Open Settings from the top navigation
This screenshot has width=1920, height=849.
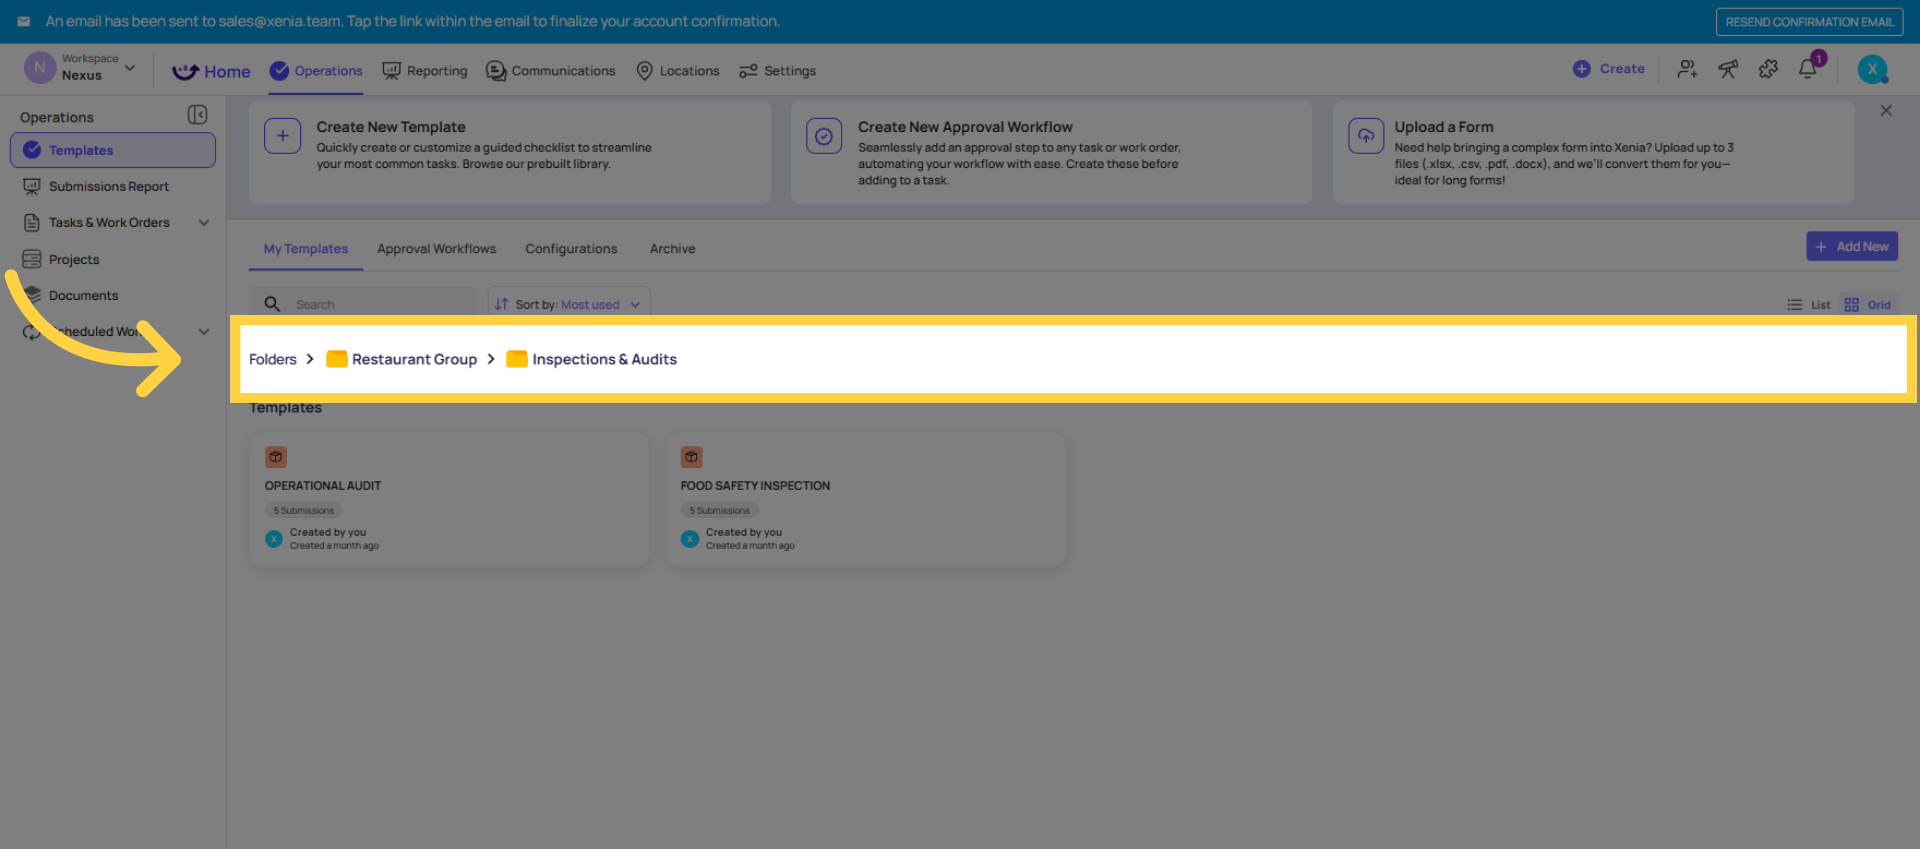777,71
